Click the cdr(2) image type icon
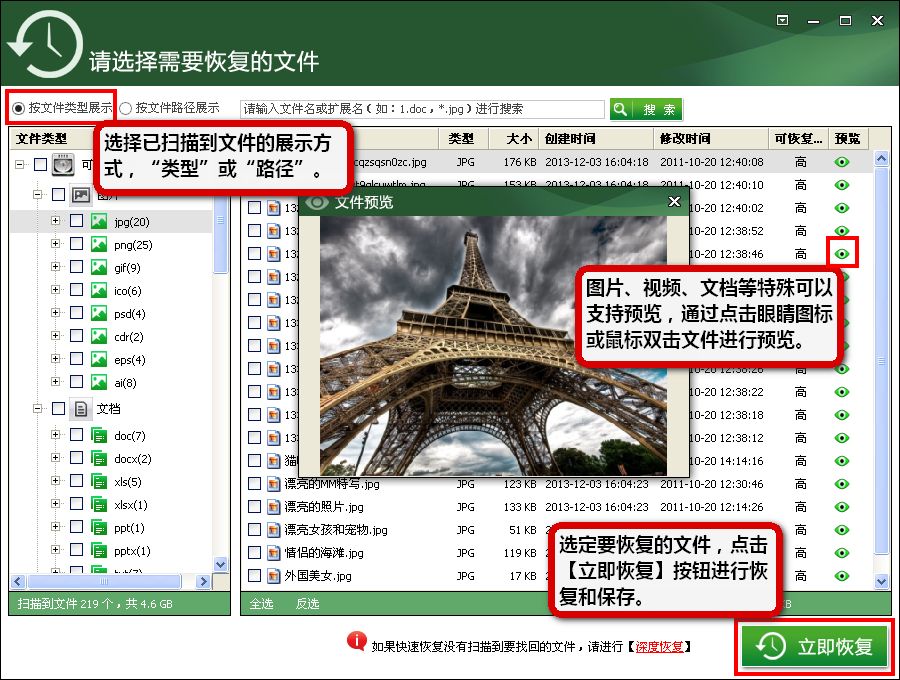 (99, 336)
